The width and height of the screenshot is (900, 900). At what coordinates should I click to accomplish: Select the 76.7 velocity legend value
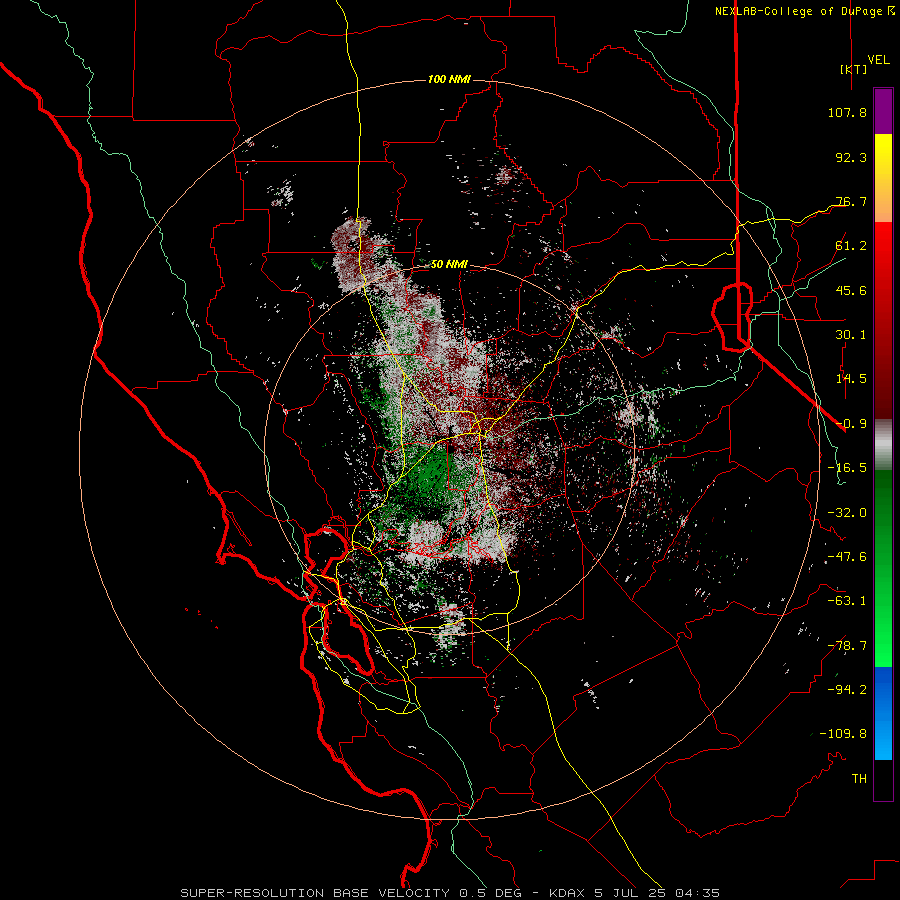click(851, 201)
